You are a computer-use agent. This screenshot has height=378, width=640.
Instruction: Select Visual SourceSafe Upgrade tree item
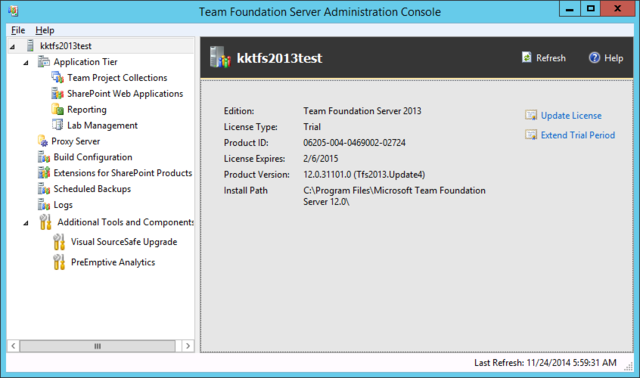click(124, 242)
